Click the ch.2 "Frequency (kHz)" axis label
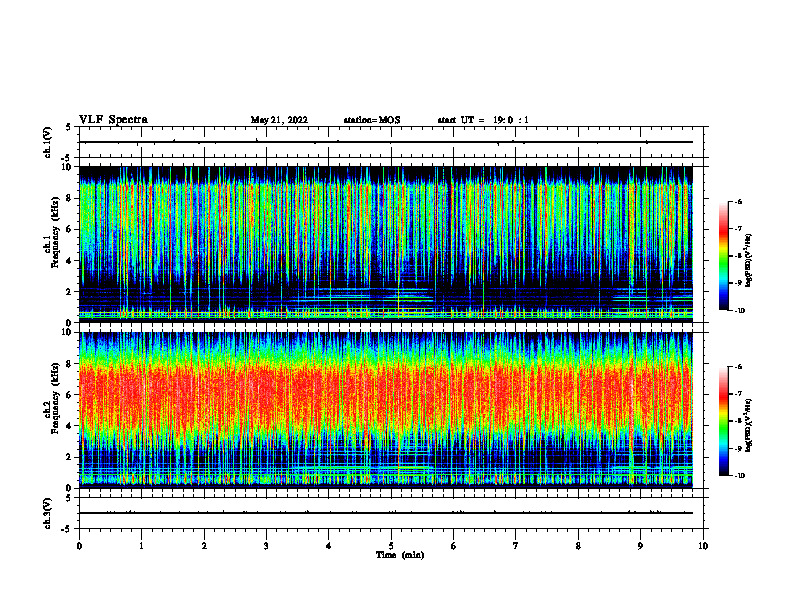The width and height of the screenshot is (792, 612). point(55,398)
